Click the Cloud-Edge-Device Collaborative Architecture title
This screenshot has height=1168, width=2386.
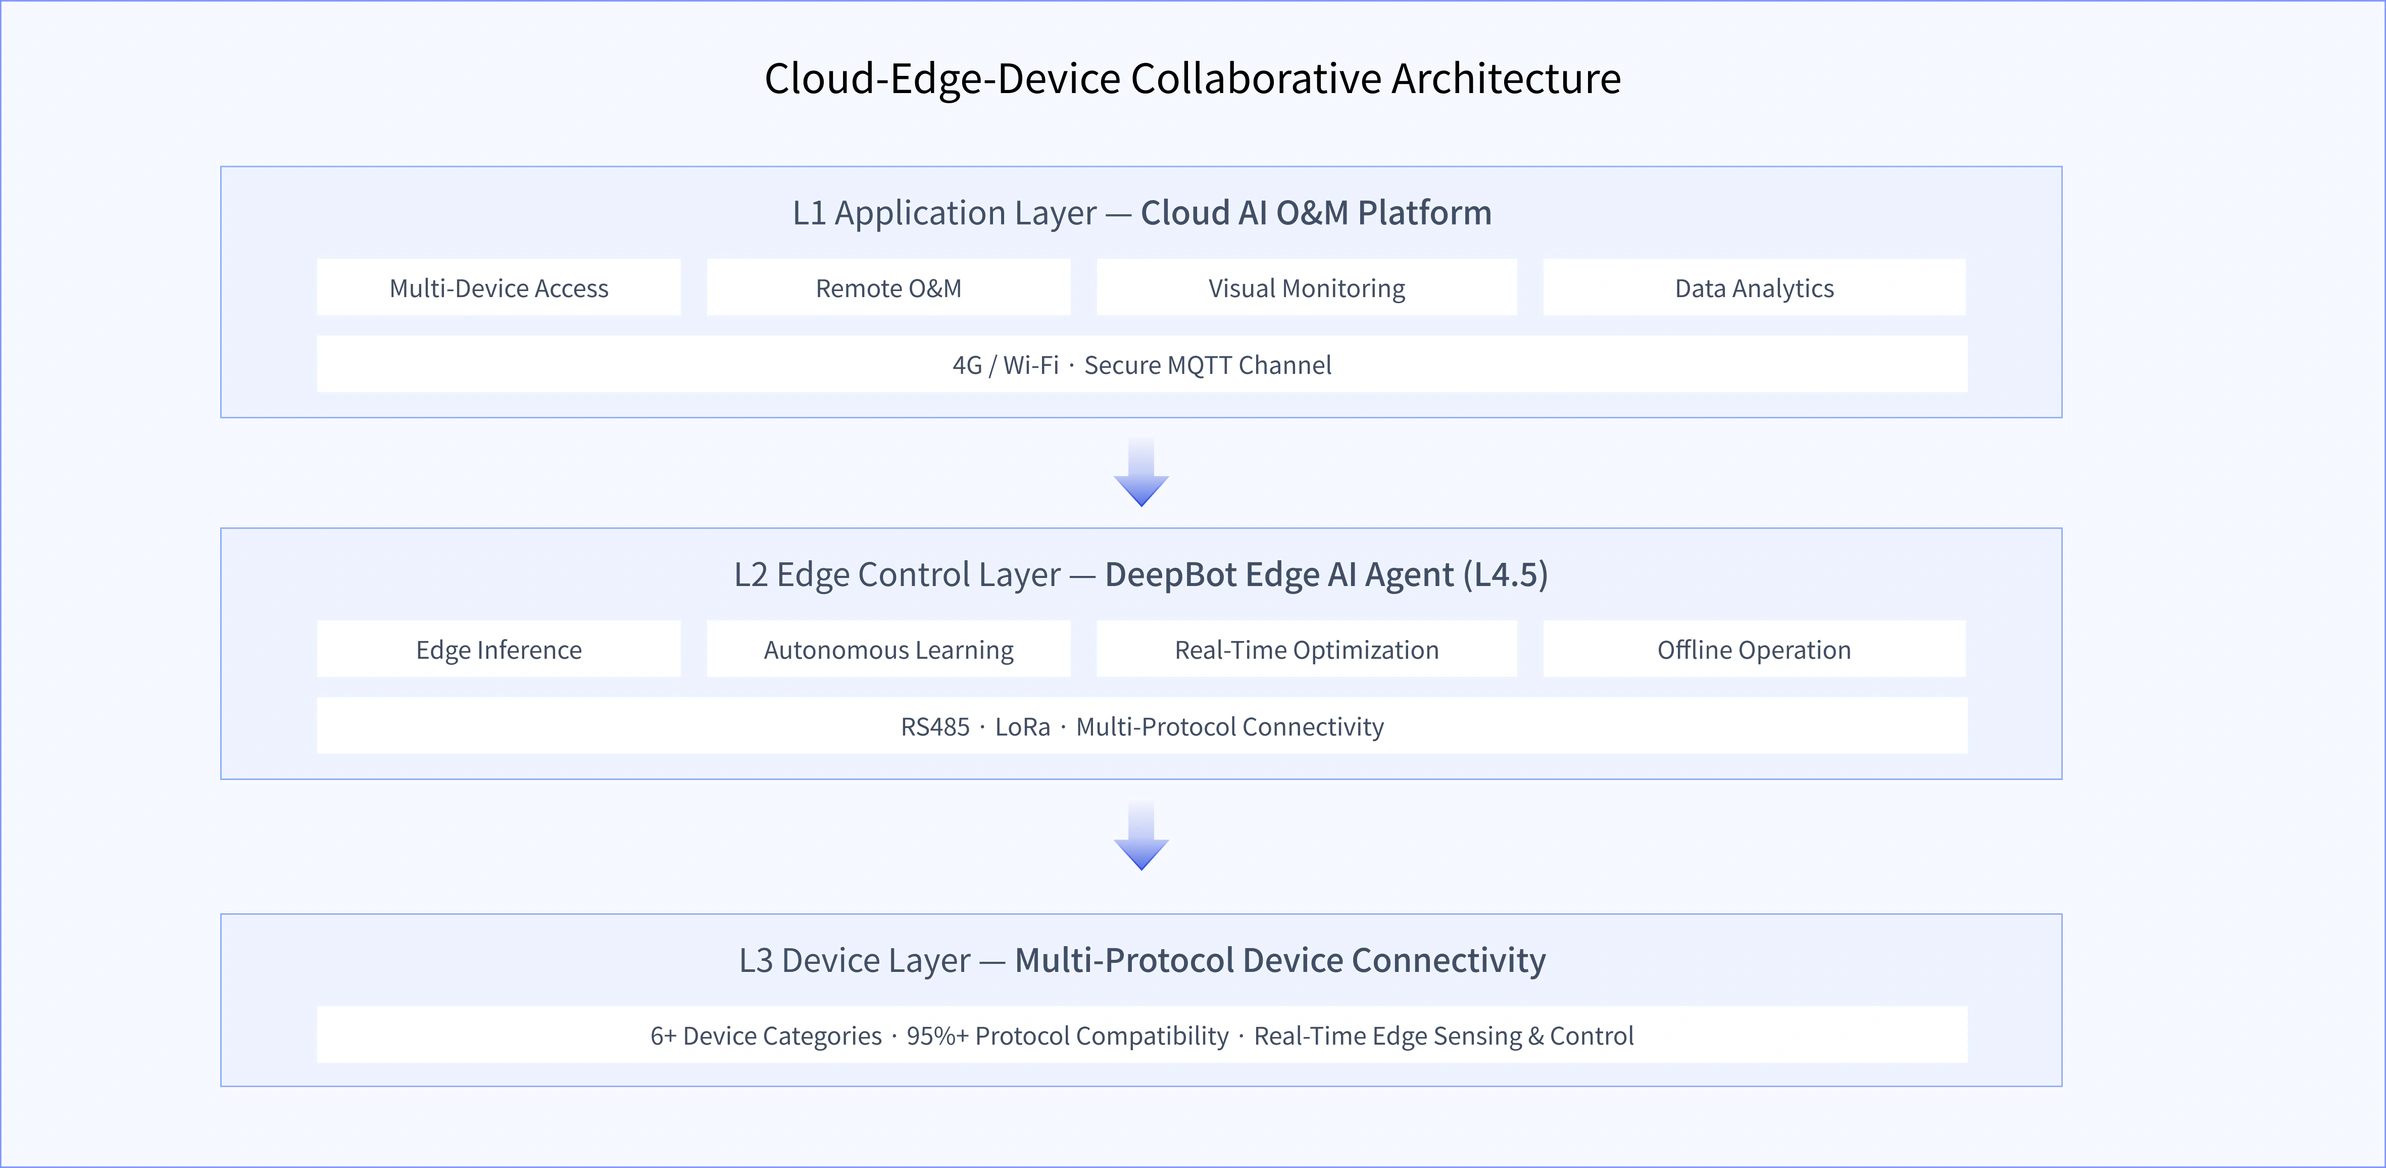pyautogui.click(x=1192, y=79)
